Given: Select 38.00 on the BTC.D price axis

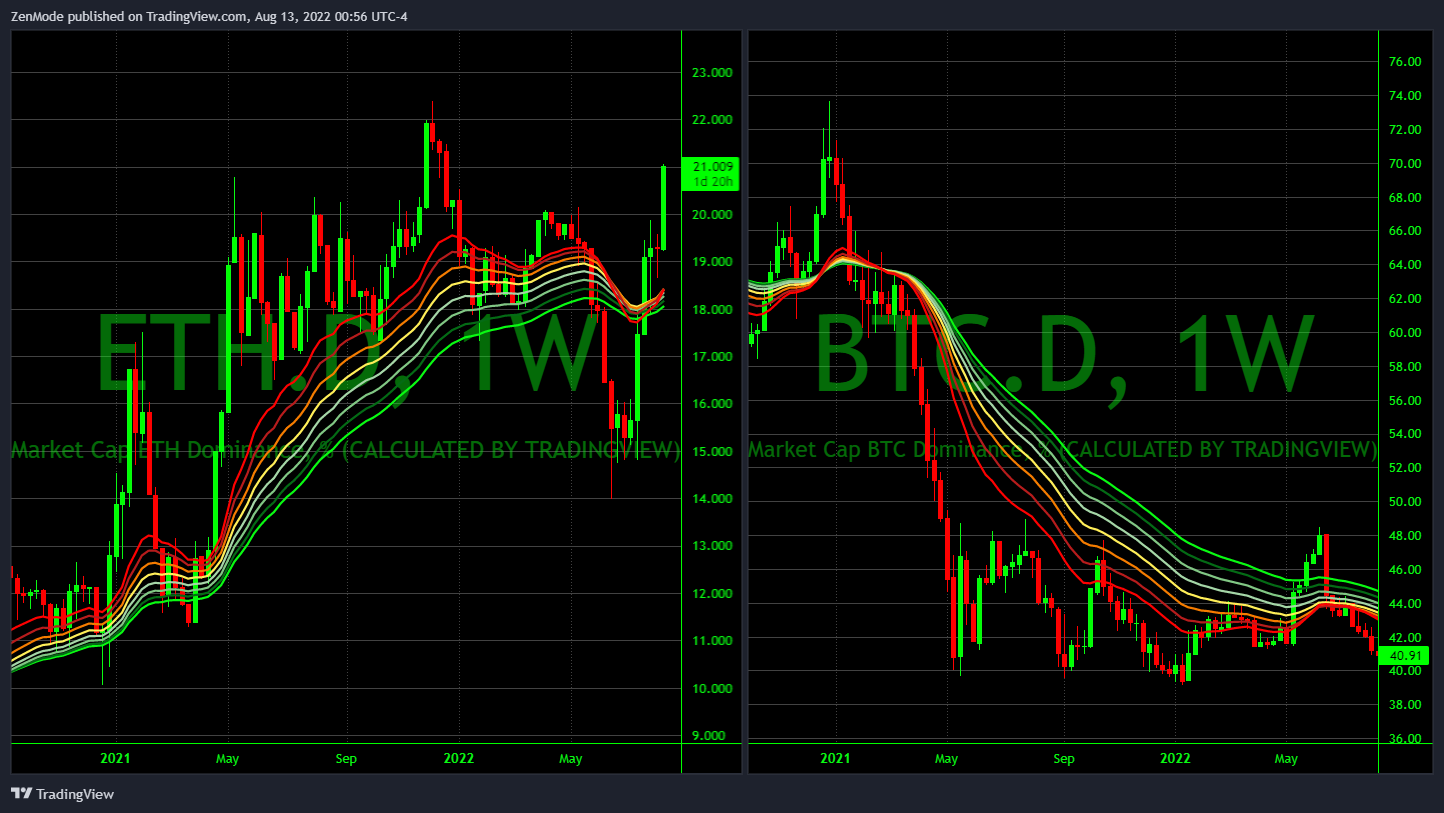Looking at the screenshot, I should click(1406, 704).
